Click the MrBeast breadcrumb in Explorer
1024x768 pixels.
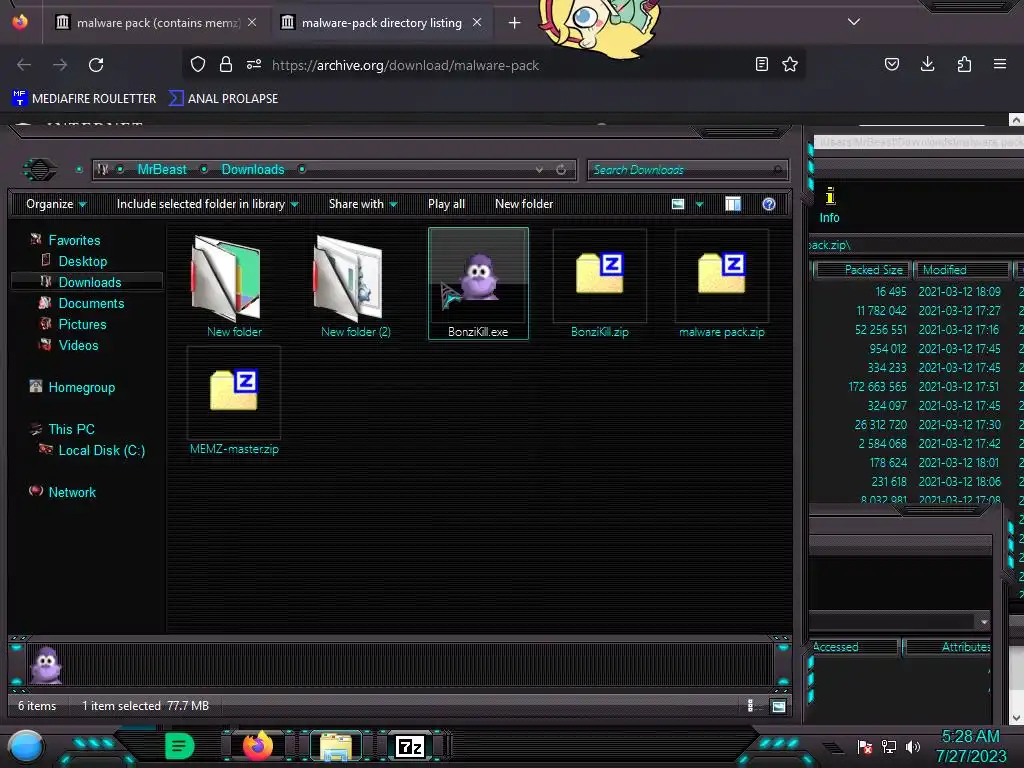click(162, 170)
